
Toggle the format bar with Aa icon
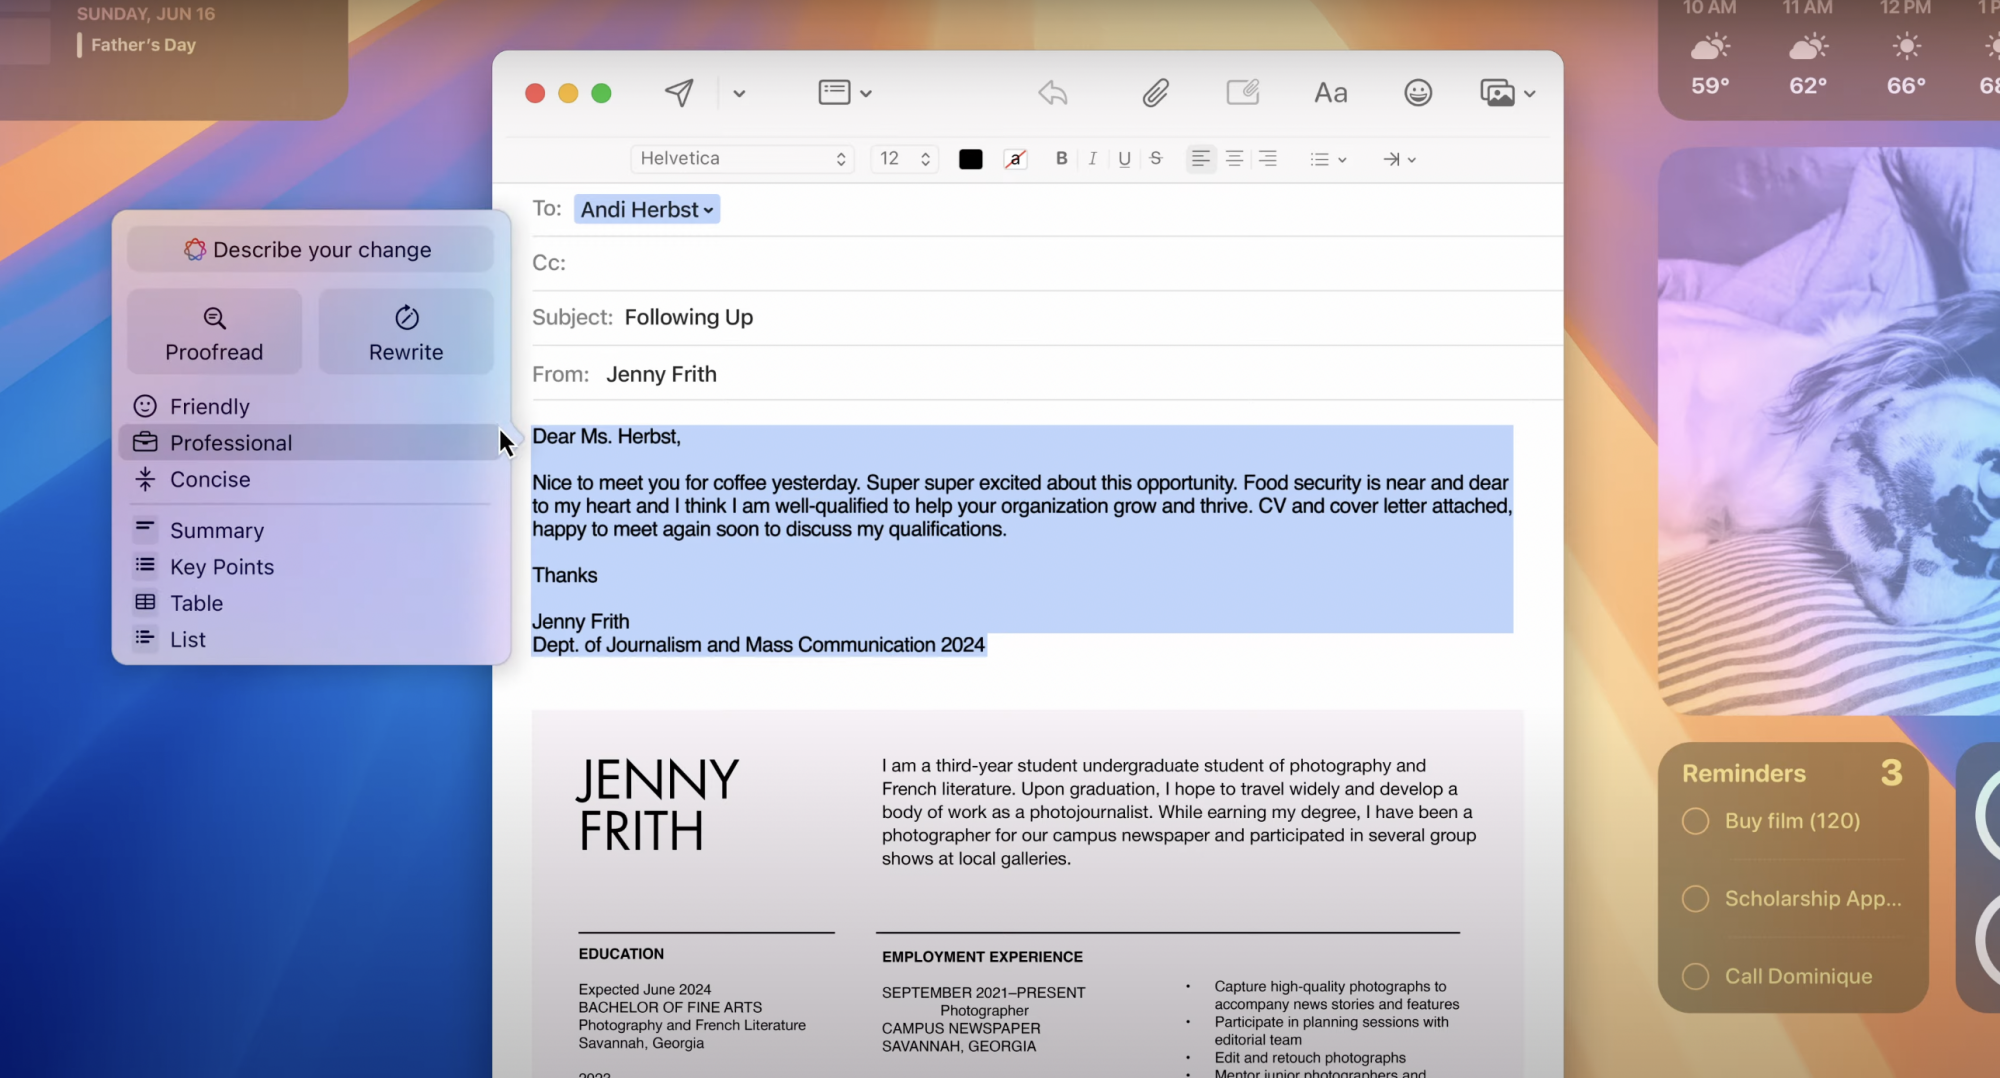coord(1331,93)
